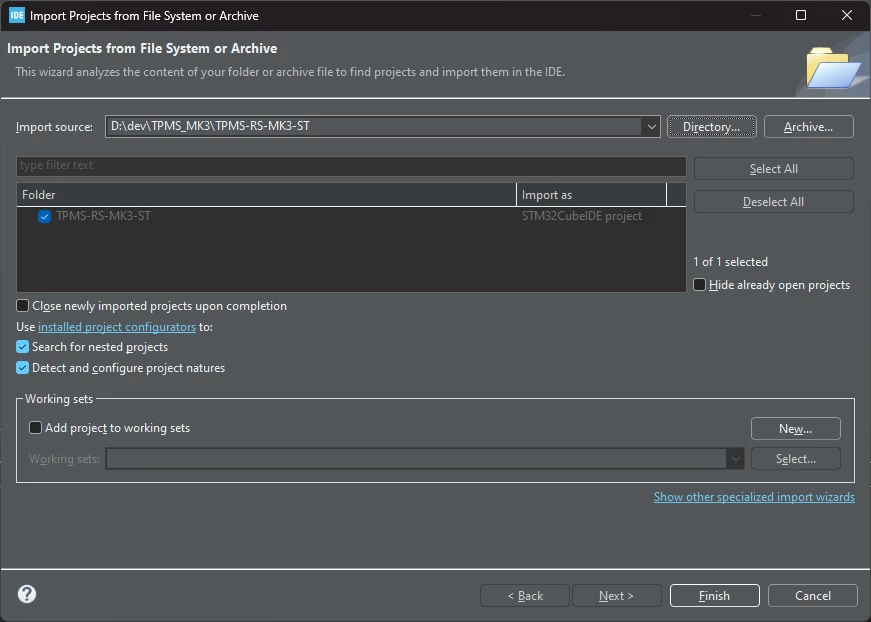Open the Working sets combo dropdown
Viewport: 871px width, 622px height.
pos(735,459)
